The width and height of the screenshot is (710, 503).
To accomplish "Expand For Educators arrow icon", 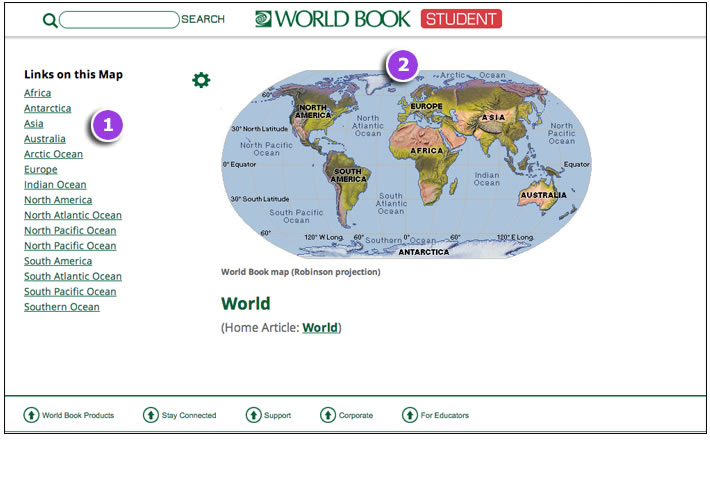I will coord(410,415).
